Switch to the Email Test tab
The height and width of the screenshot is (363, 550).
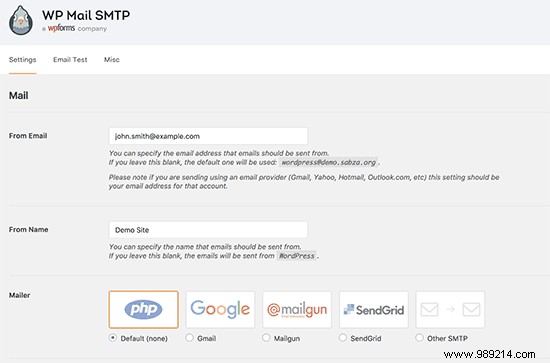(70, 60)
